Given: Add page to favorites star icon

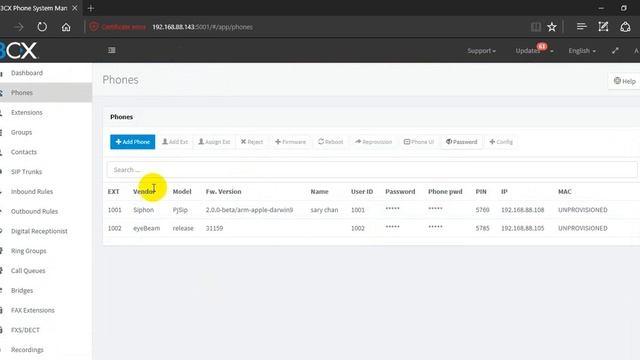Looking at the screenshot, I should [552, 27].
